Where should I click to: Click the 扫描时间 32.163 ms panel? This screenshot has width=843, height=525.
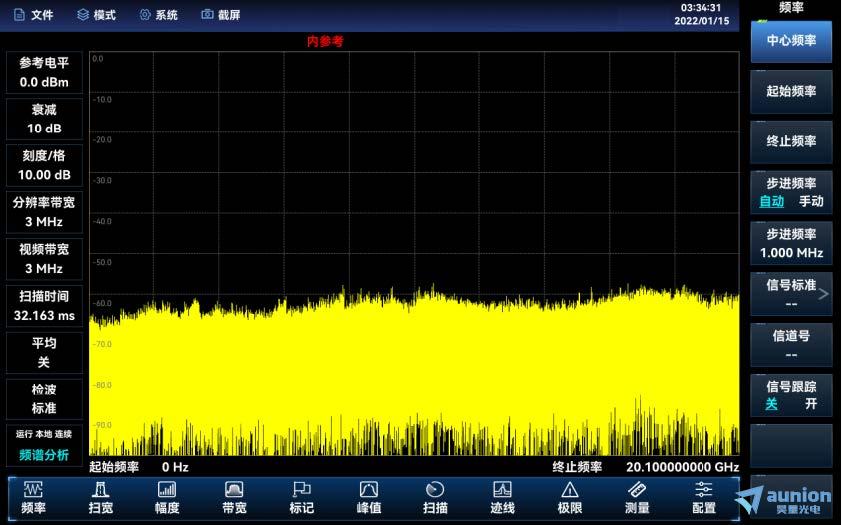tap(44, 306)
